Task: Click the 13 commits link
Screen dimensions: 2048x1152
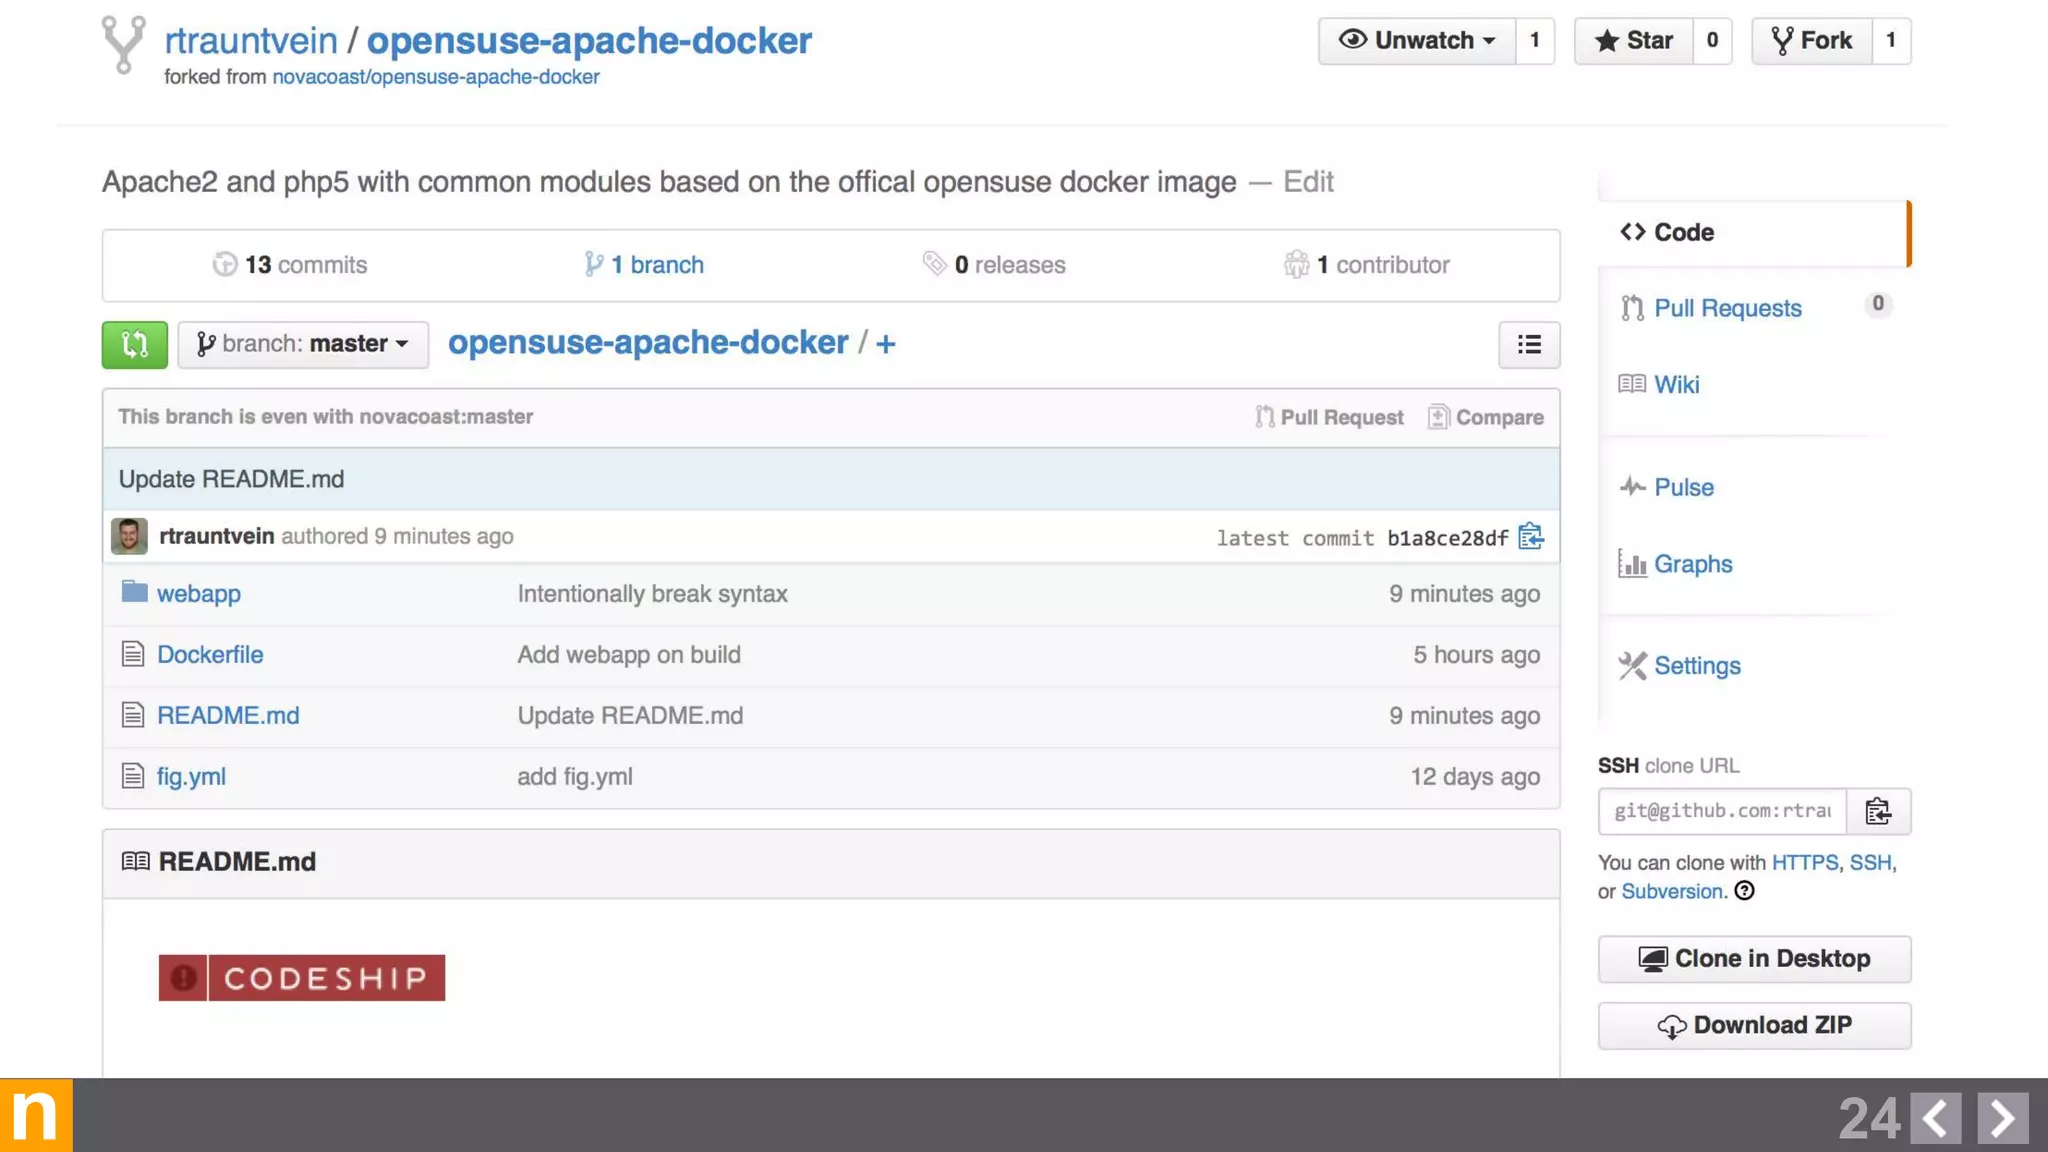Action: click(290, 265)
